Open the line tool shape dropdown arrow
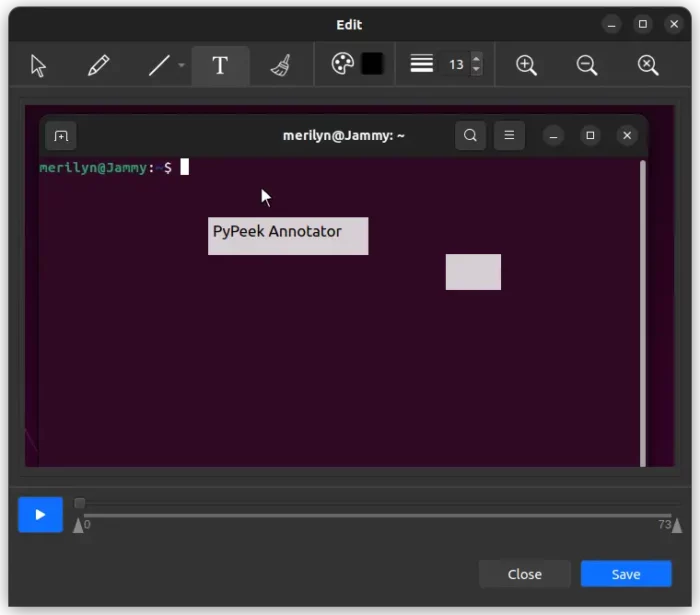The height and width of the screenshot is (615, 700). click(181, 65)
